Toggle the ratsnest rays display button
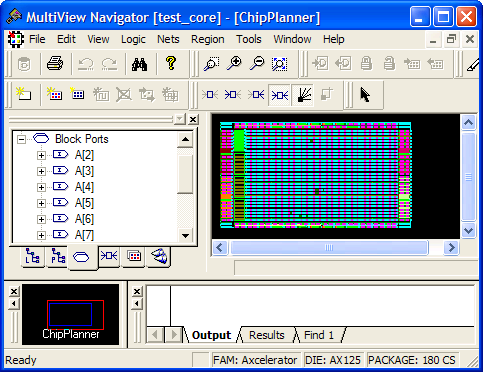Image resolution: width=483 pixels, height=372 pixels. pyautogui.click(x=303, y=95)
